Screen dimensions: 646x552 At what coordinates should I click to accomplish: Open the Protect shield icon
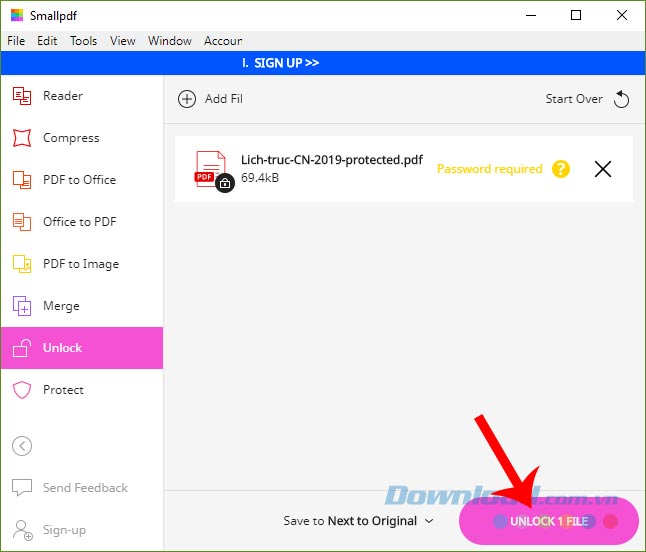(x=22, y=390)
